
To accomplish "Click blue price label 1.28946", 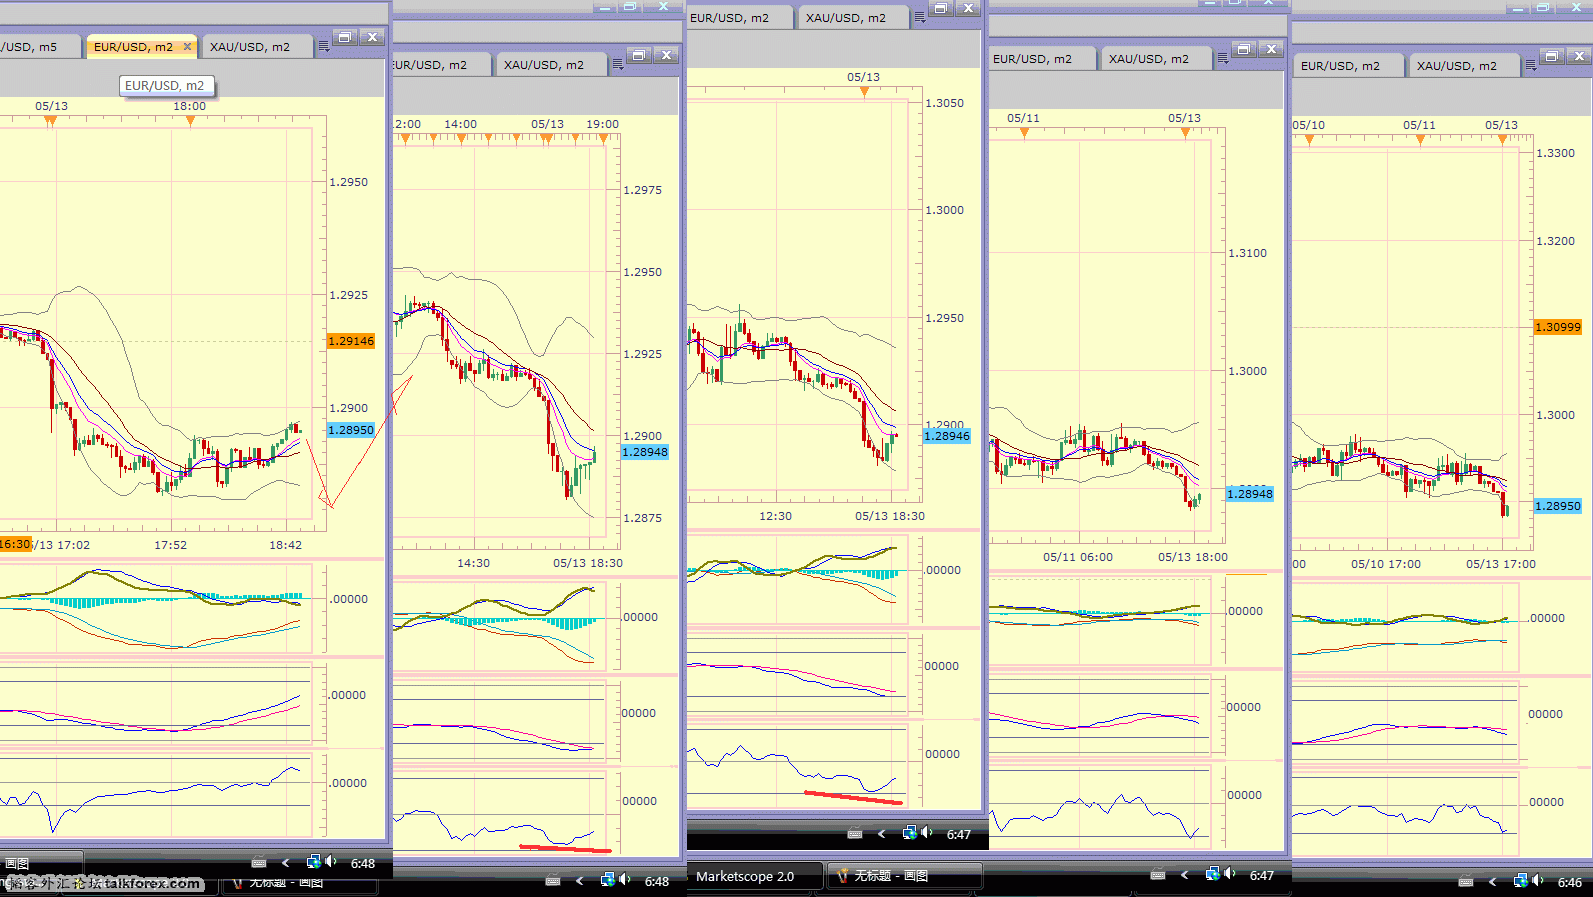I will 947,436.
